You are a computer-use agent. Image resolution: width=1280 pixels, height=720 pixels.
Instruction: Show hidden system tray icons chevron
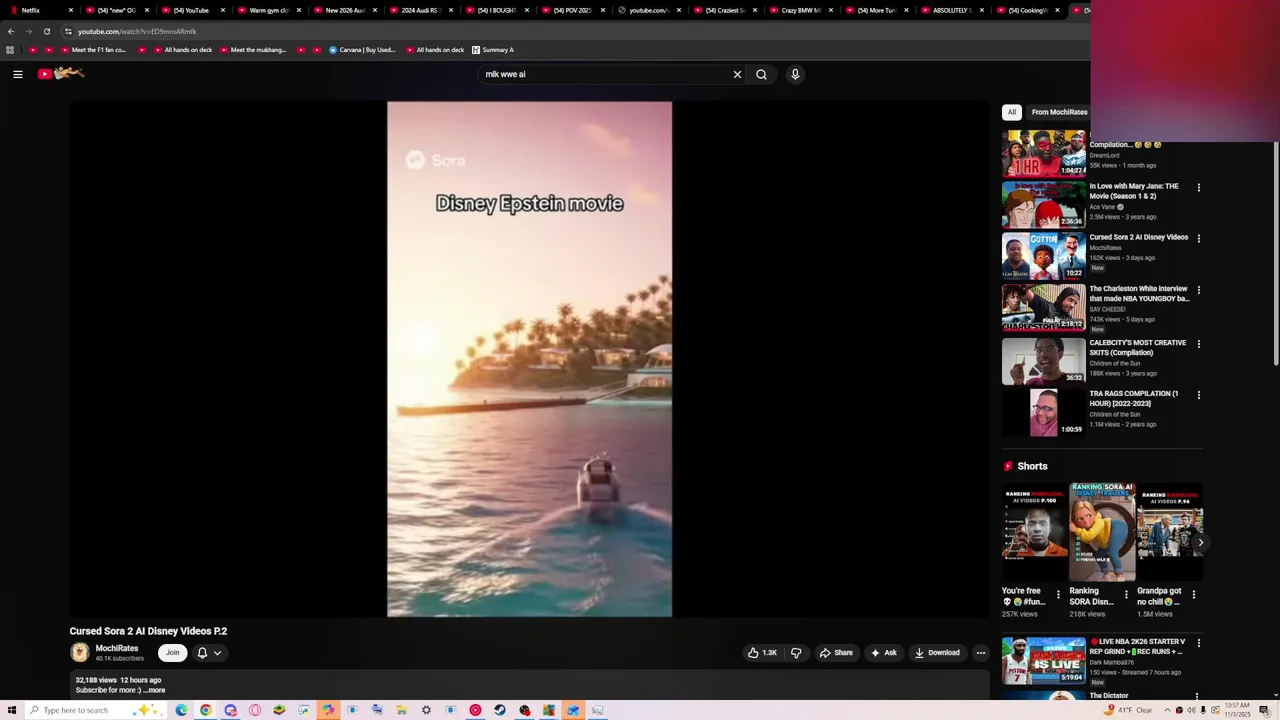click(1166, 710)
